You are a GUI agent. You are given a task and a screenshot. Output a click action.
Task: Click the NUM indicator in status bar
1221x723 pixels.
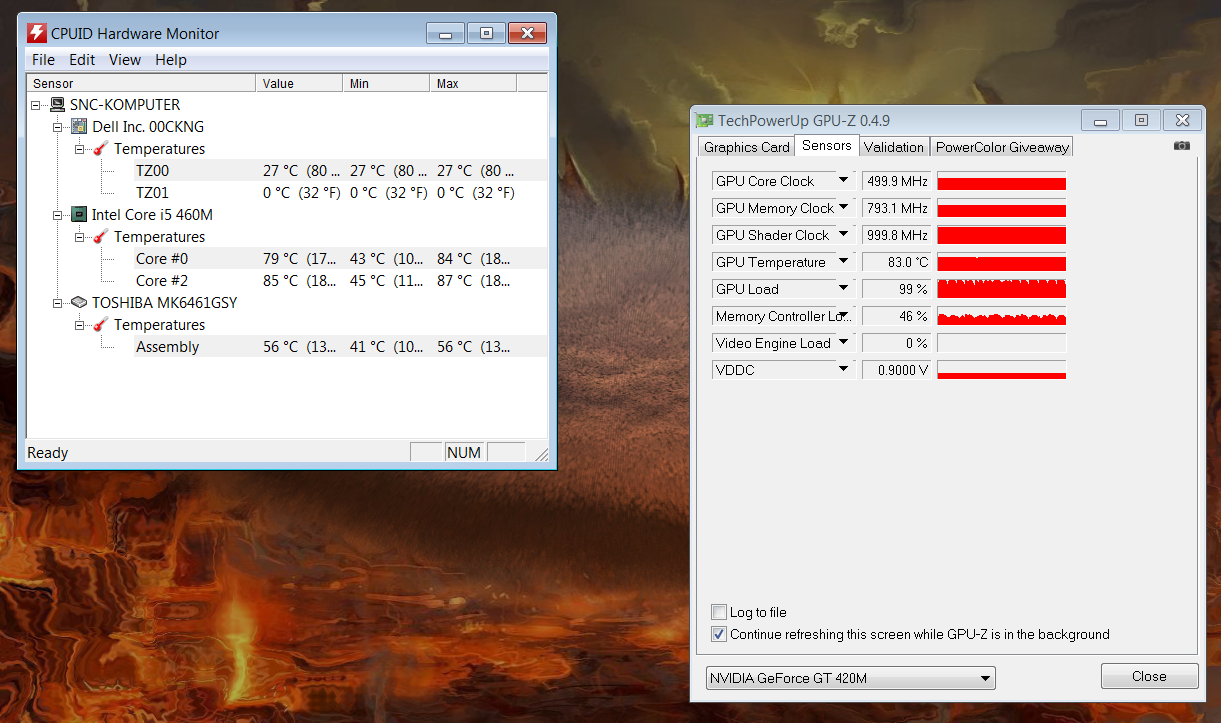(x=464, y=453)
